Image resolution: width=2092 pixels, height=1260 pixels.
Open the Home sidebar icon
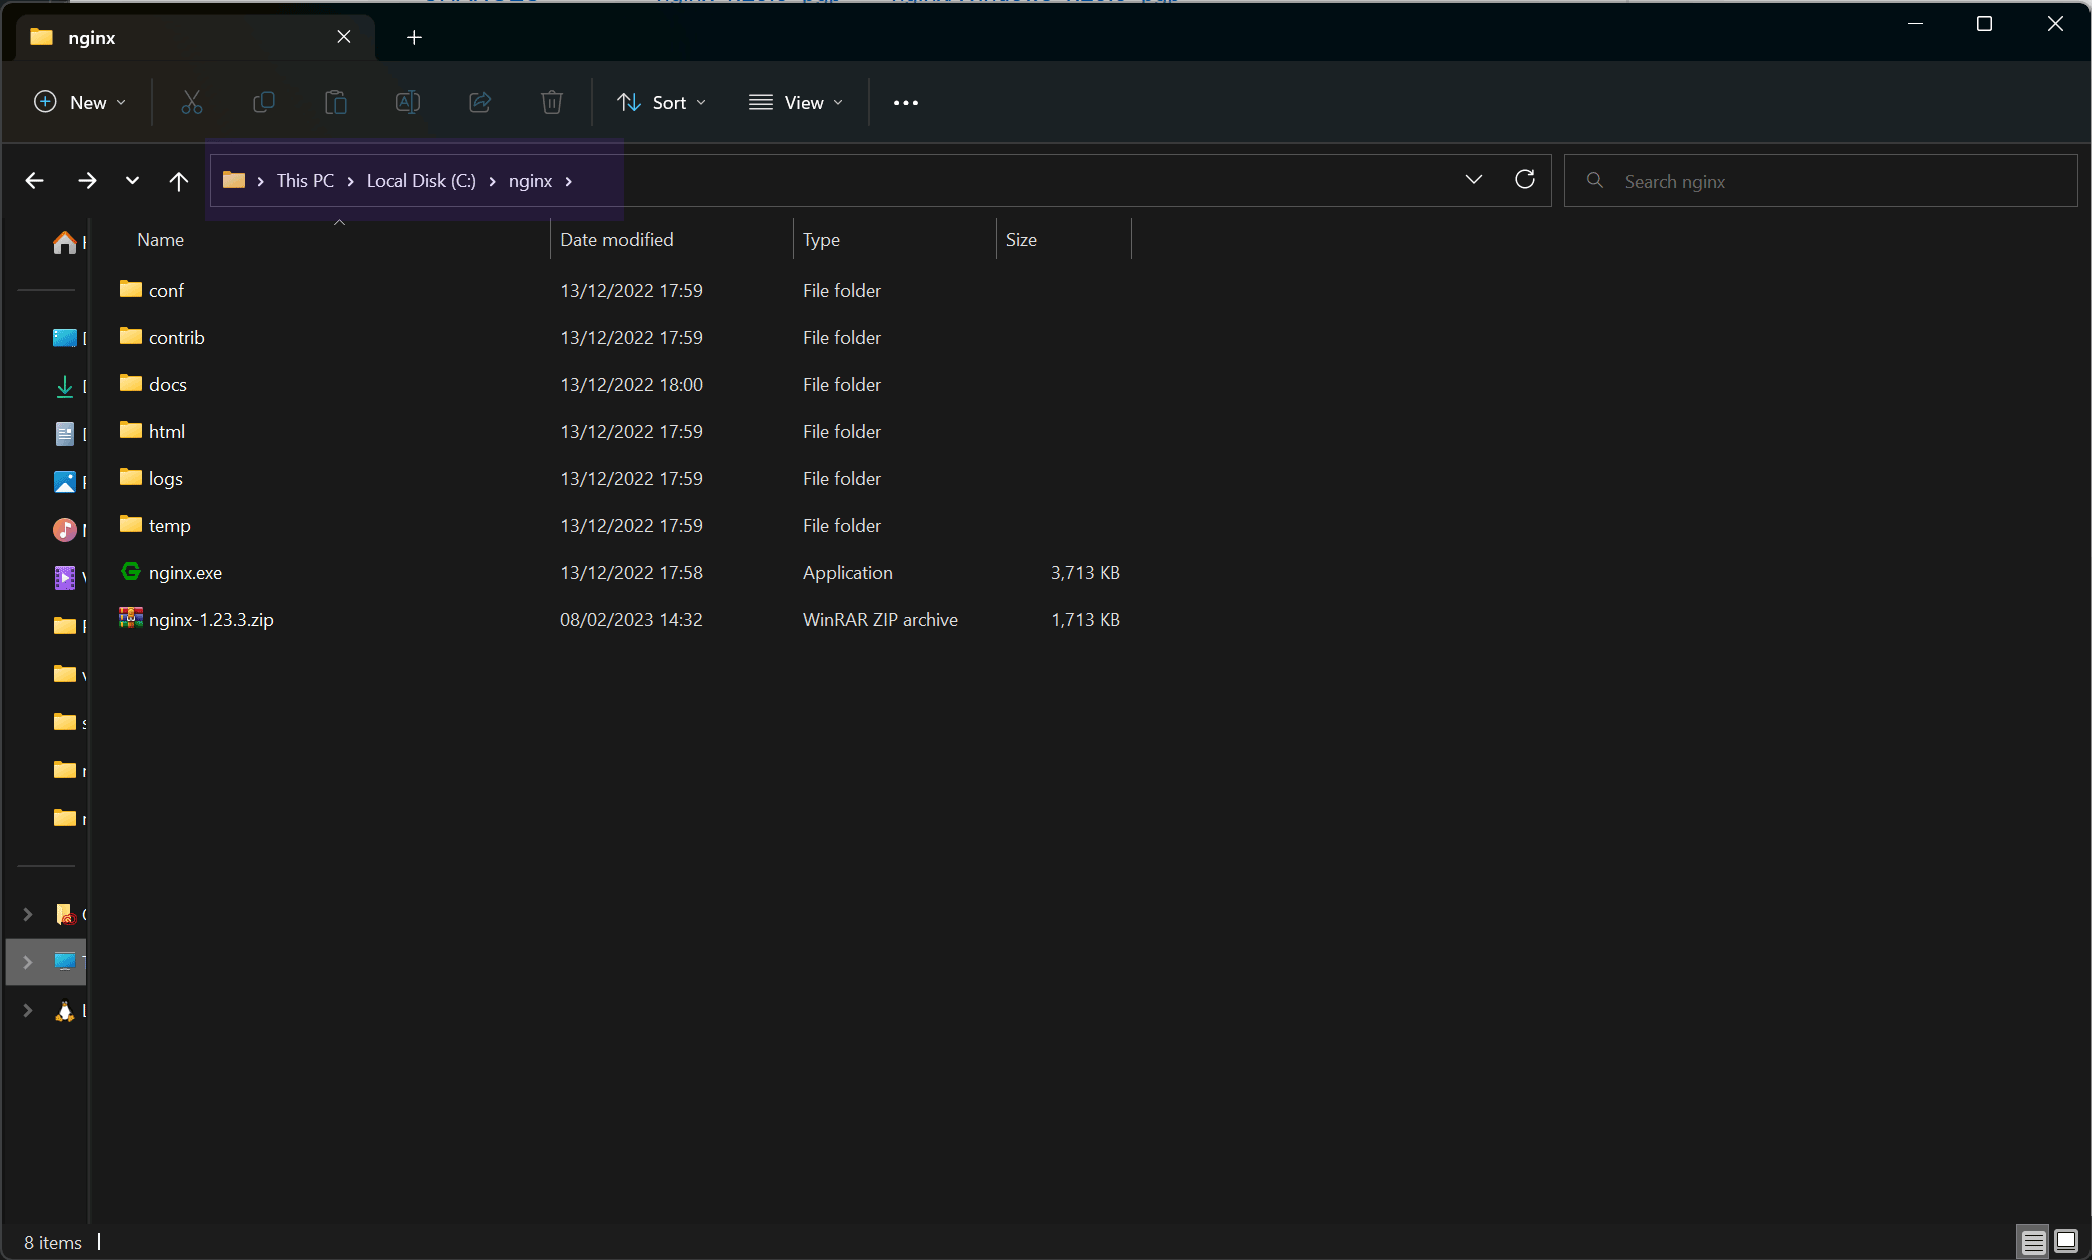coord(64,242)
